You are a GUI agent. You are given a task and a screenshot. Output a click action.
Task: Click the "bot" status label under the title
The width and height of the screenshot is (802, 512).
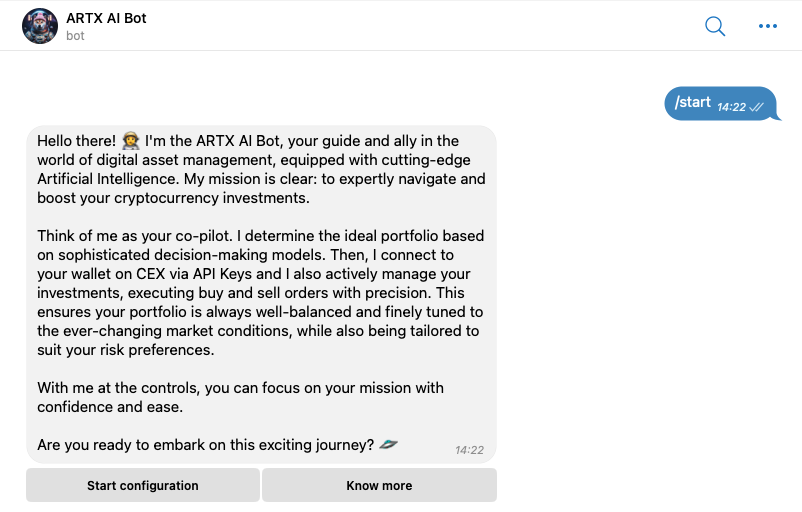pos(75,36)
